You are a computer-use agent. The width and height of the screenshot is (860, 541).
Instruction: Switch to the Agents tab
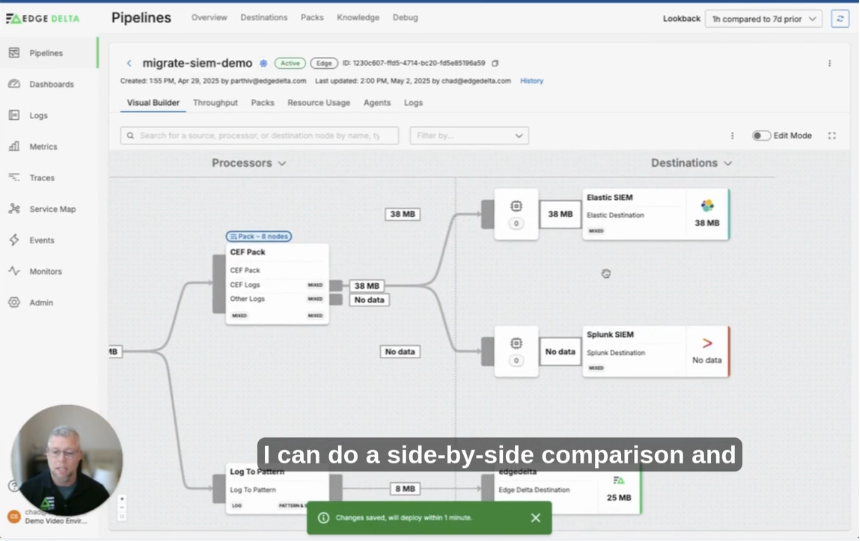click(x=377, y=103)
